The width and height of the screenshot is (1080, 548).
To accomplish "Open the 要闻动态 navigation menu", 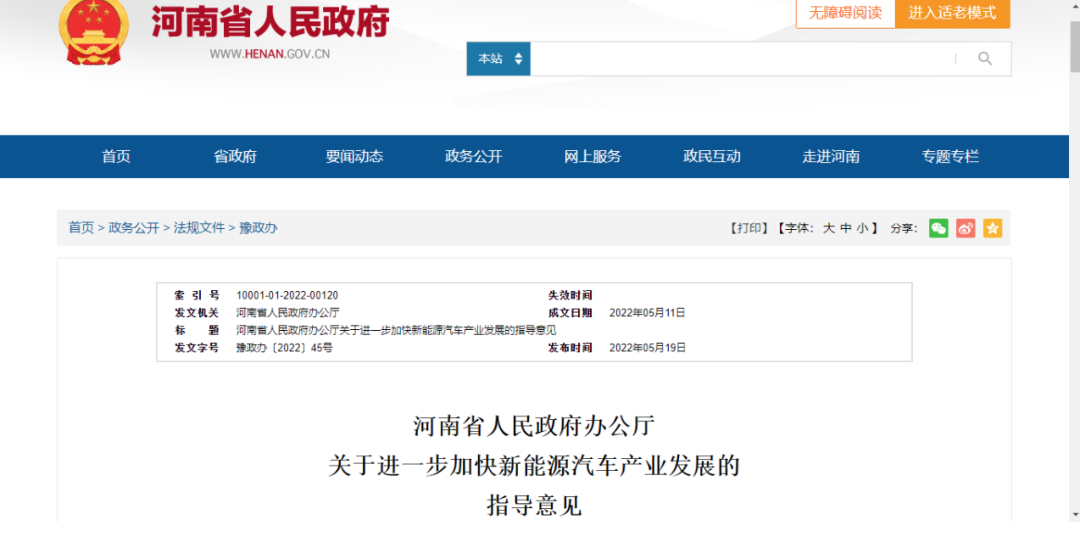I will click(354, 156).
